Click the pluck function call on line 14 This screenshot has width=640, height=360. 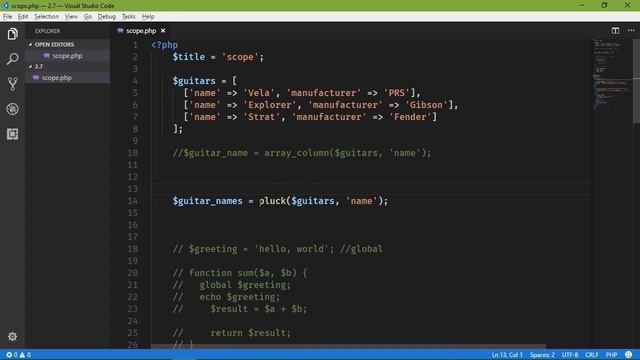click(272, 201)
